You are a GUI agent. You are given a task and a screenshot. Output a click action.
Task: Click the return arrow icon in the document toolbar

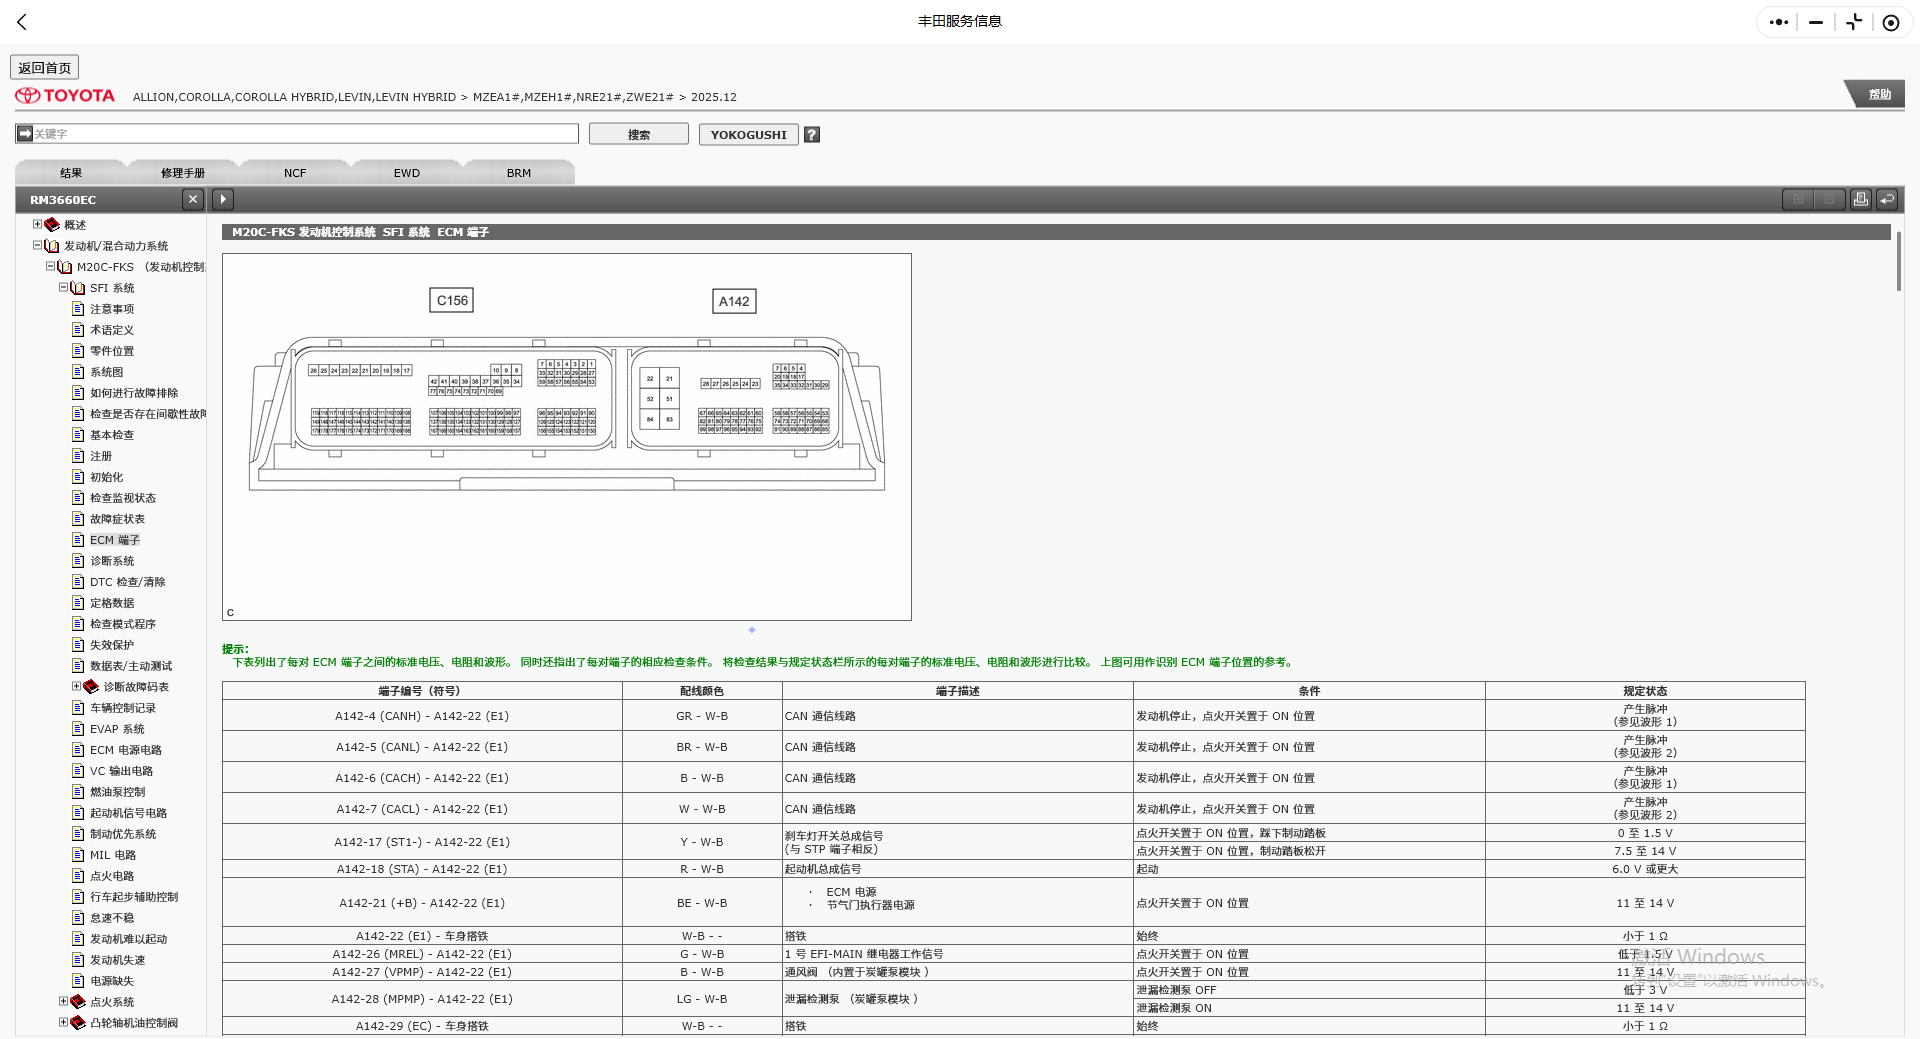(x=1887, y=199)
